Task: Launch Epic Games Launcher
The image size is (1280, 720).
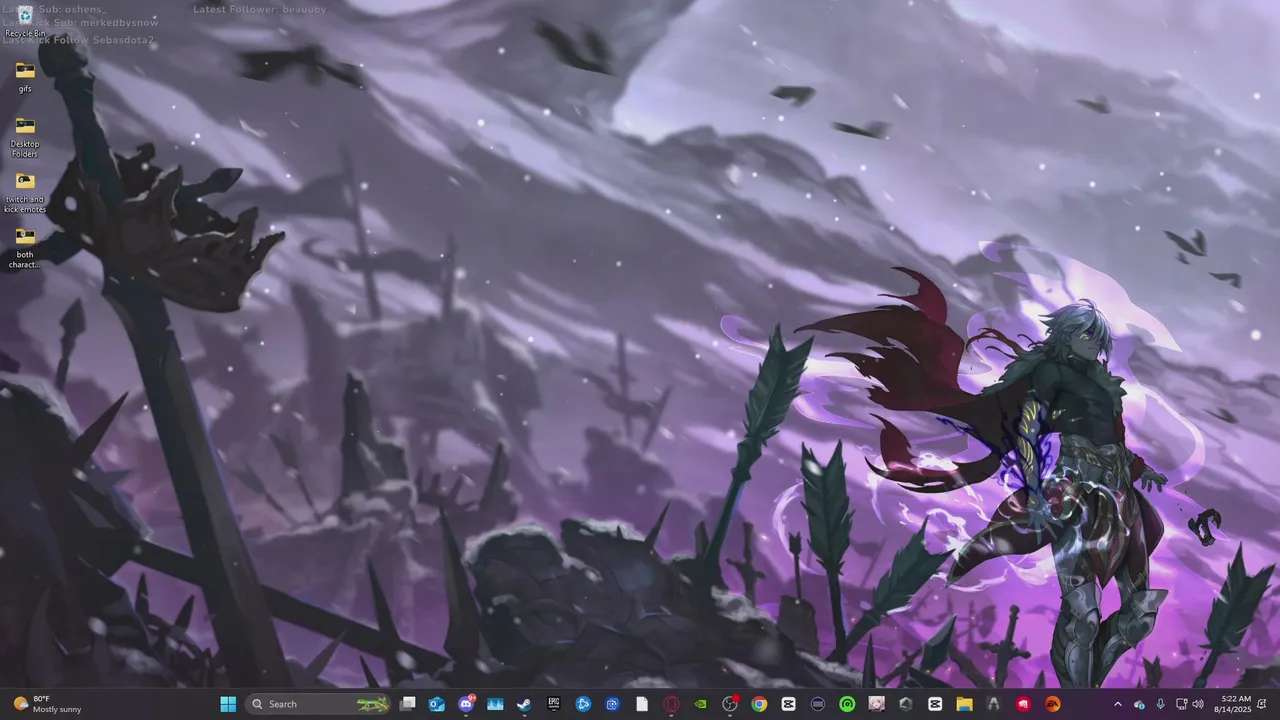Action: (x=554, y=704)
